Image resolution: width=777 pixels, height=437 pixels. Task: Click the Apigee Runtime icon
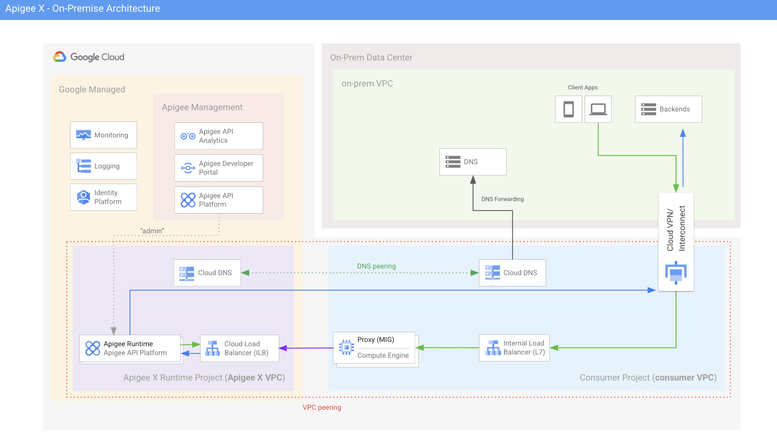tap(92, 348)
